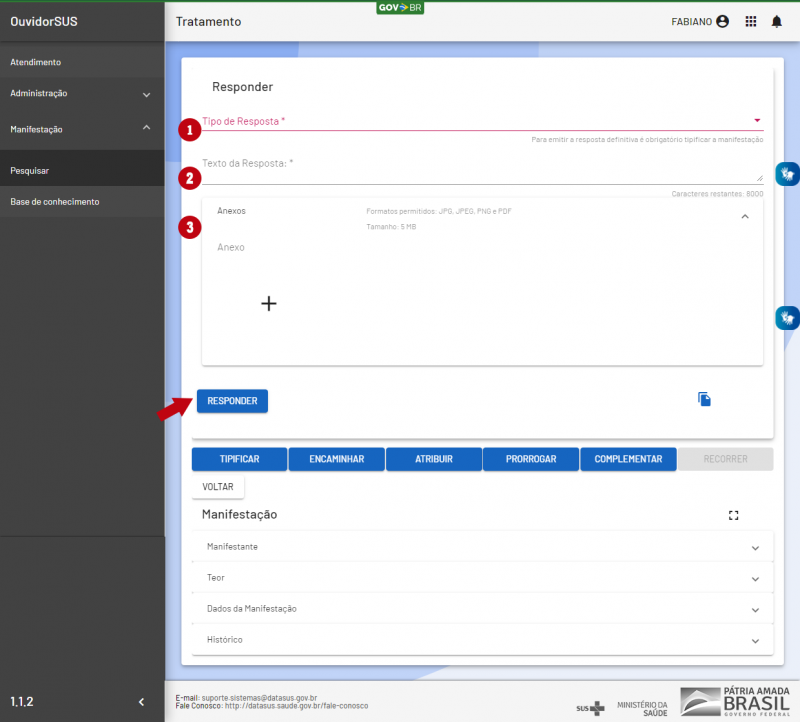Select Pesquisar in the sidebar

[x=30, y=171]
